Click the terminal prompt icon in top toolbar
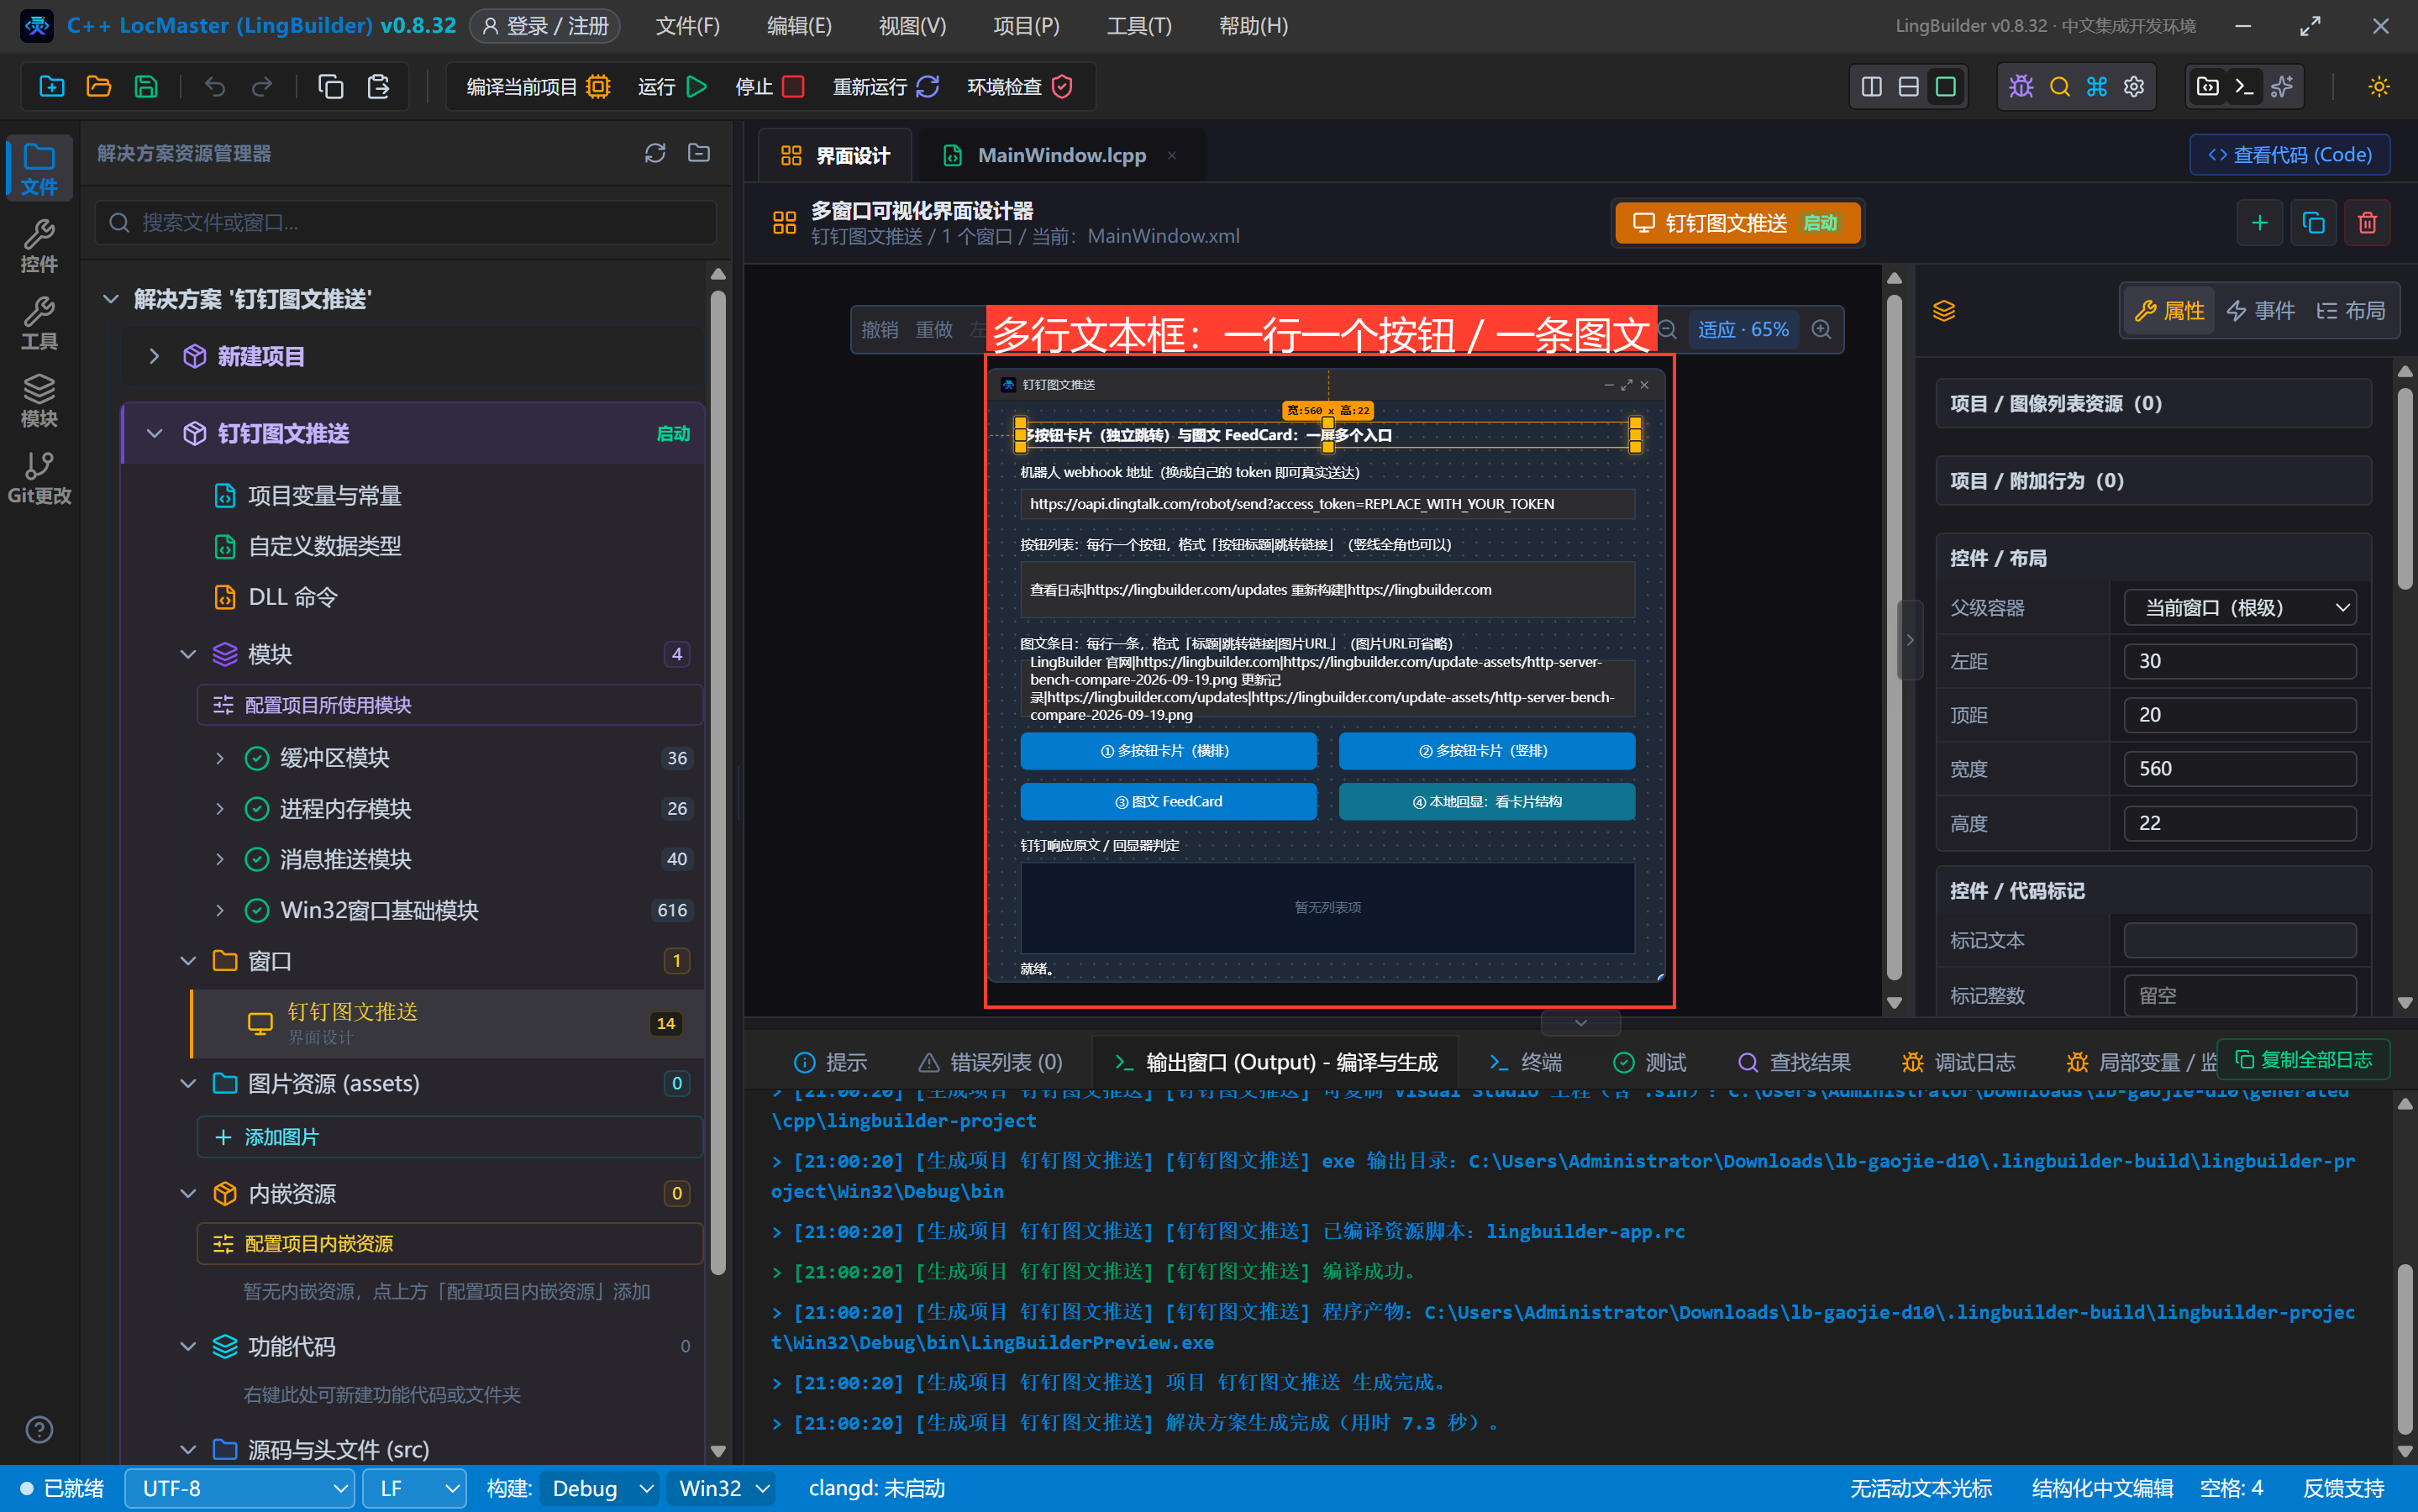The width and height of the screenshot is (2418, 1512). point(2244,87)
